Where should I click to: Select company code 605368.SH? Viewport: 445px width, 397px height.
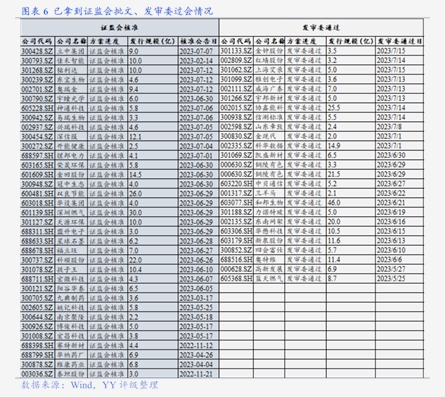tap(236, 279)
